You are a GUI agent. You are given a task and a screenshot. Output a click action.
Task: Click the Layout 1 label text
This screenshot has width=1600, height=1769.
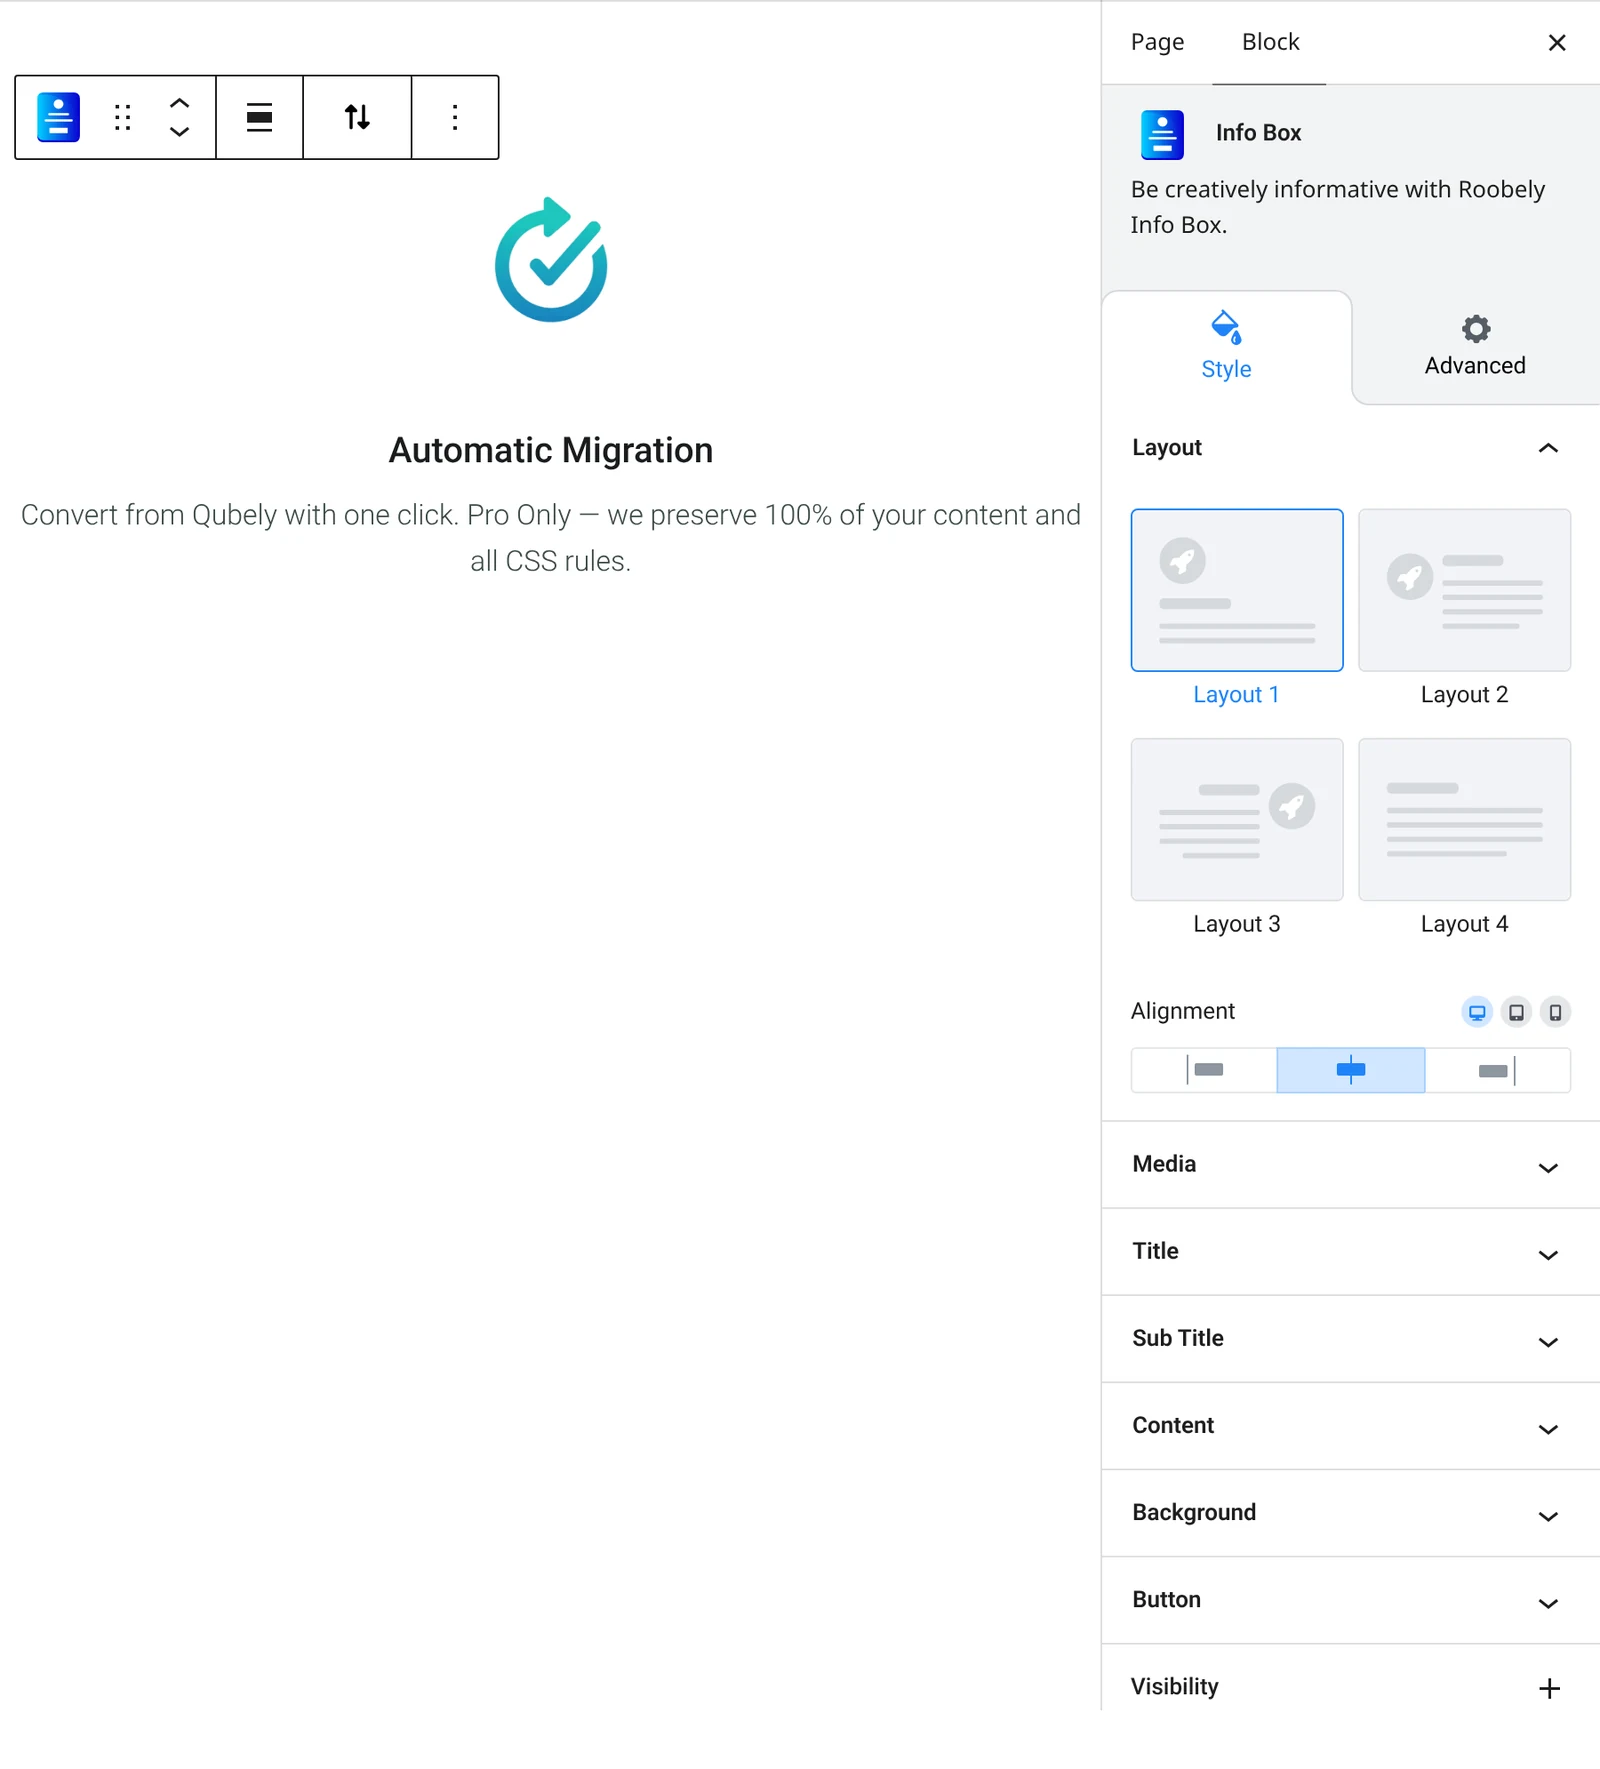1237,695
